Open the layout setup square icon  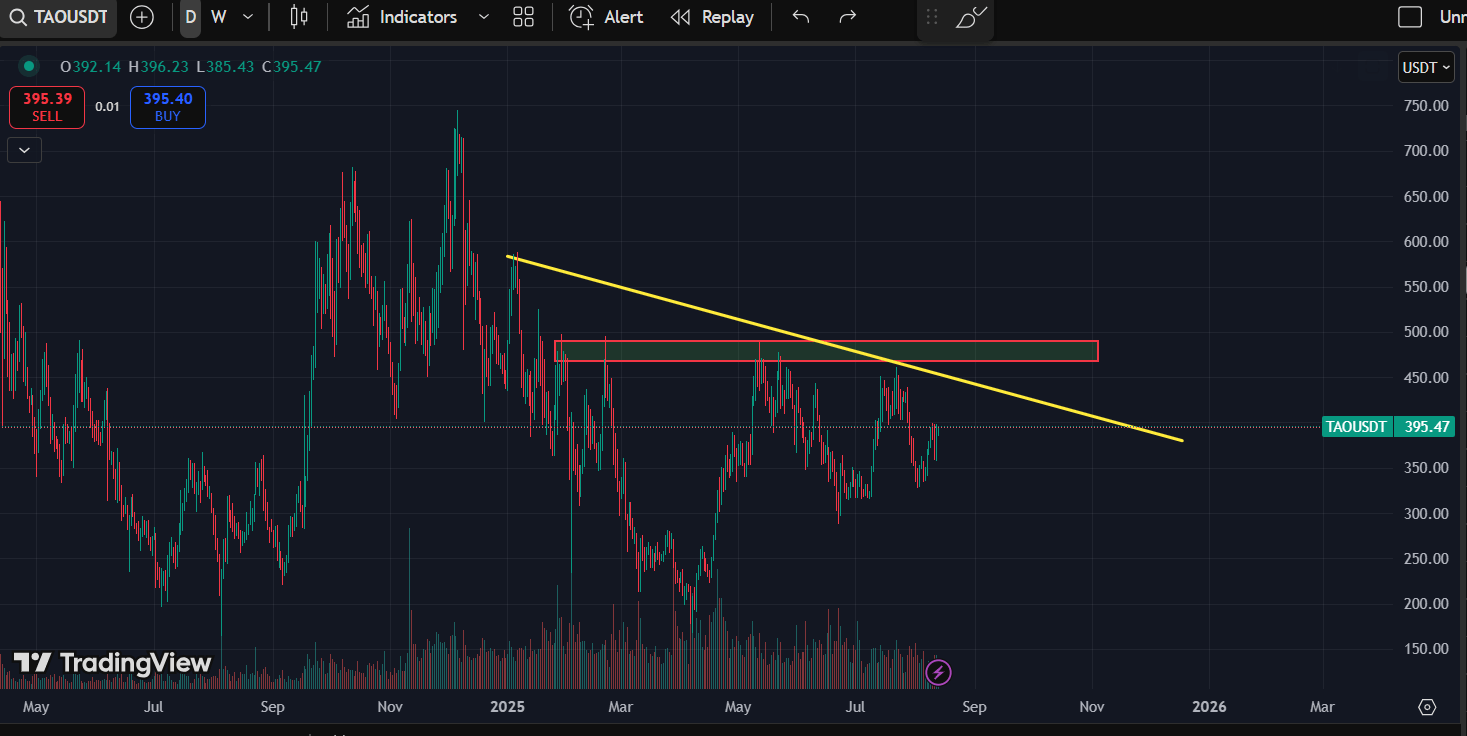coord(1410,17)
